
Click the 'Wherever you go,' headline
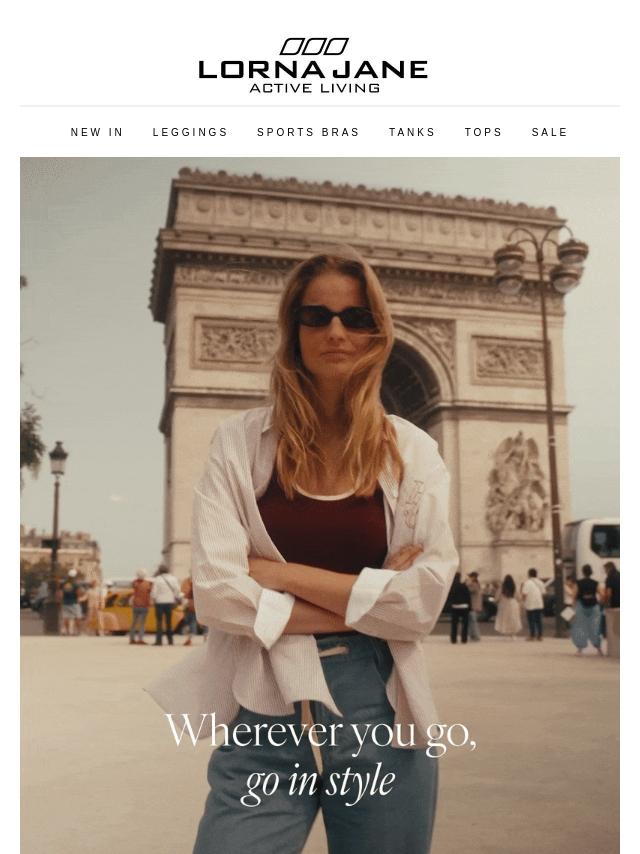coord(321,733)
